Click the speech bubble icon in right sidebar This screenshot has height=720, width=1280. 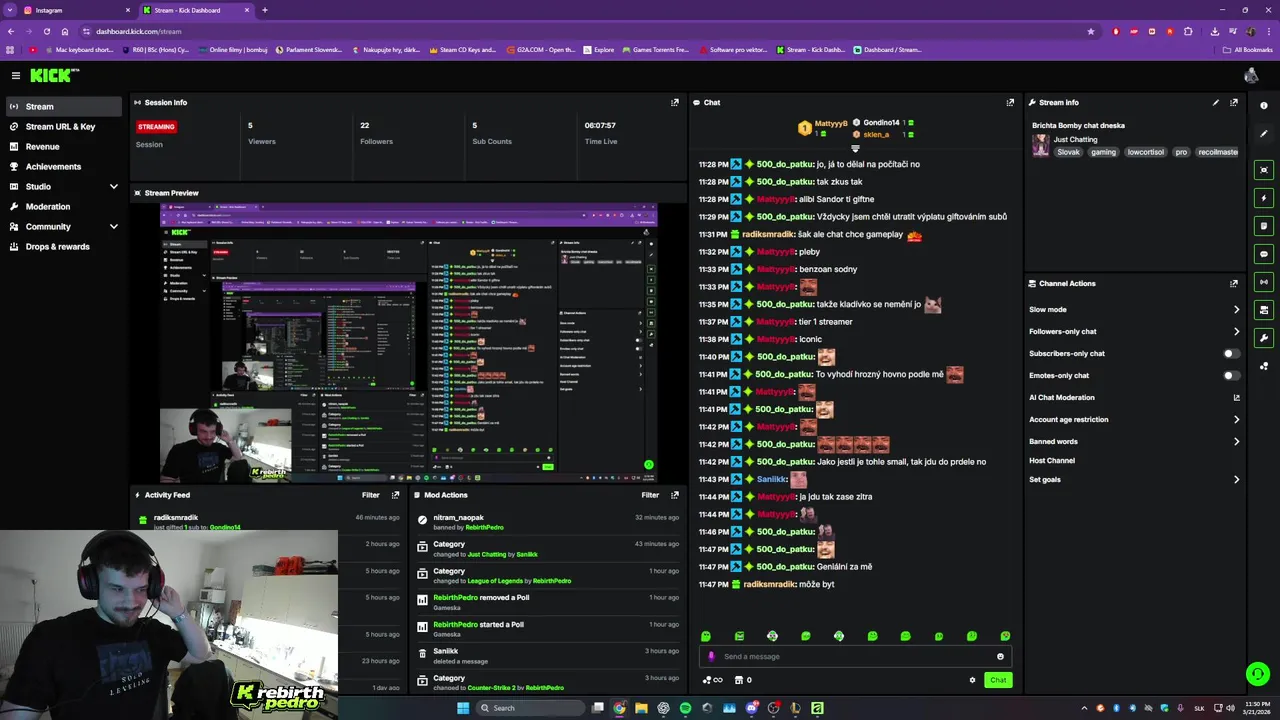(x=1264, y=254)
